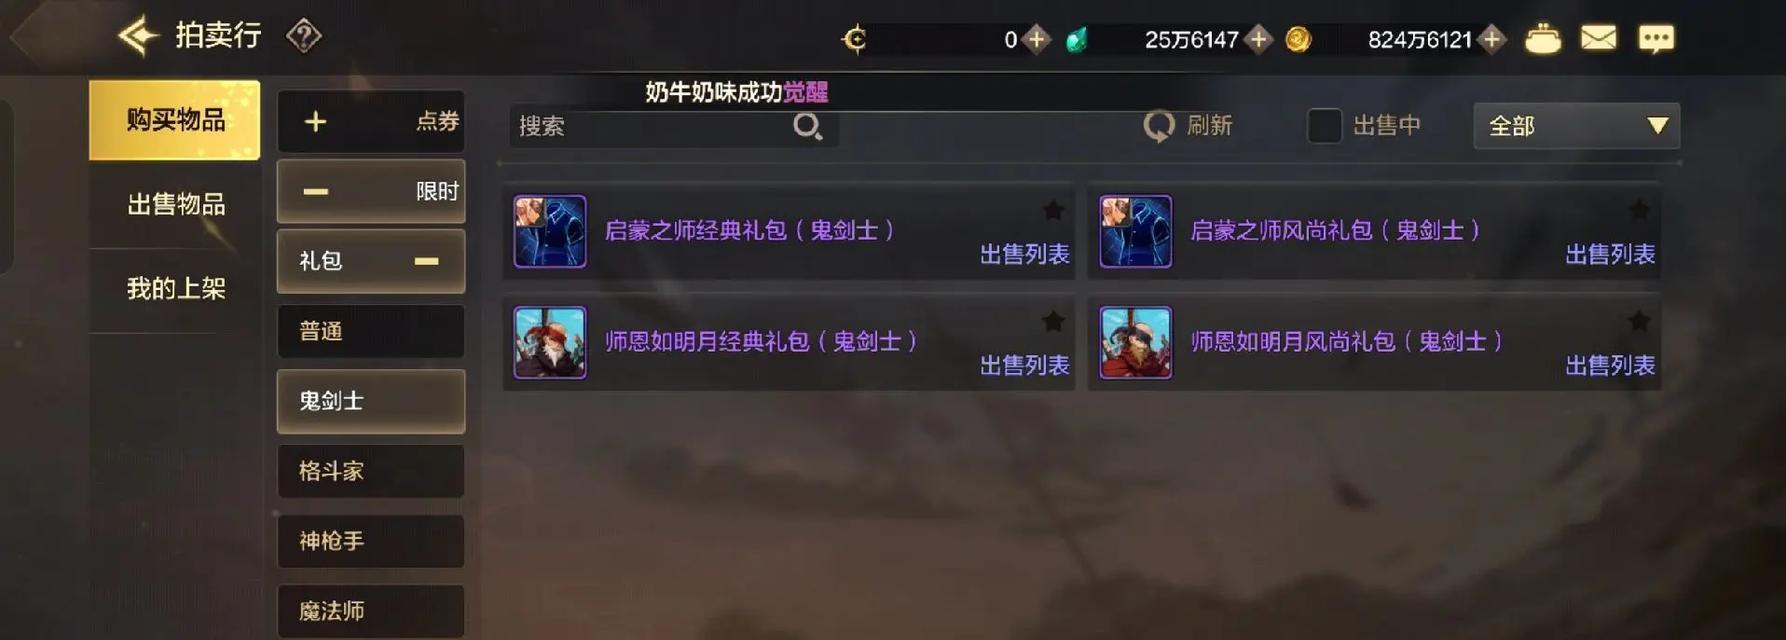
Task: Switch to the 出售物品 tab
Action: [x=176, y=204]
